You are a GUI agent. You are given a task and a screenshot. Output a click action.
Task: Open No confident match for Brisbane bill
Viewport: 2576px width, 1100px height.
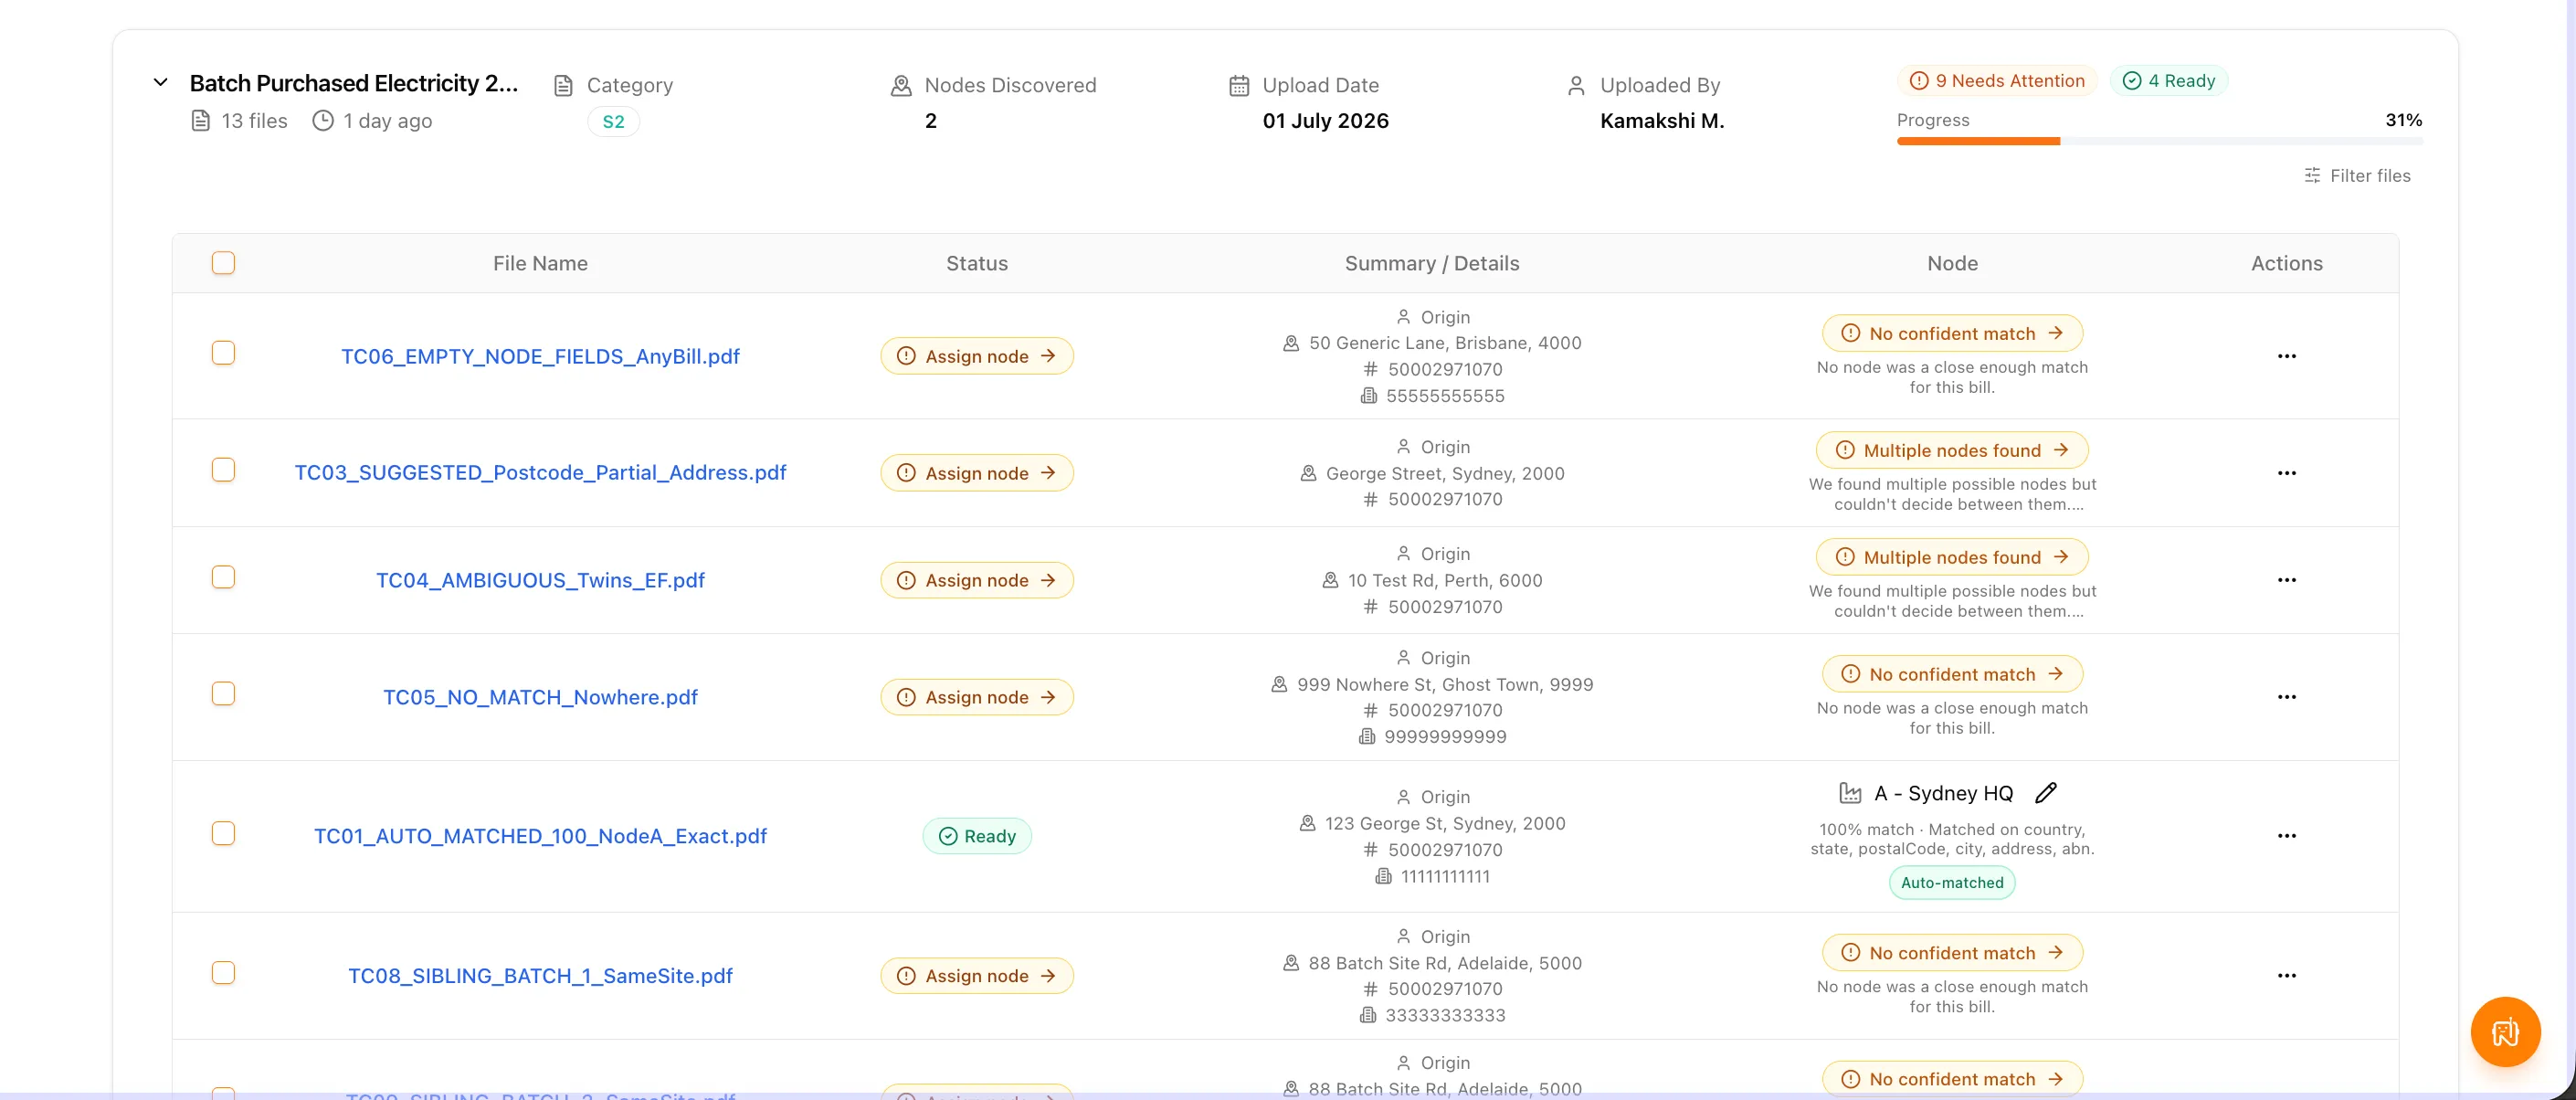coord(1952,334)
